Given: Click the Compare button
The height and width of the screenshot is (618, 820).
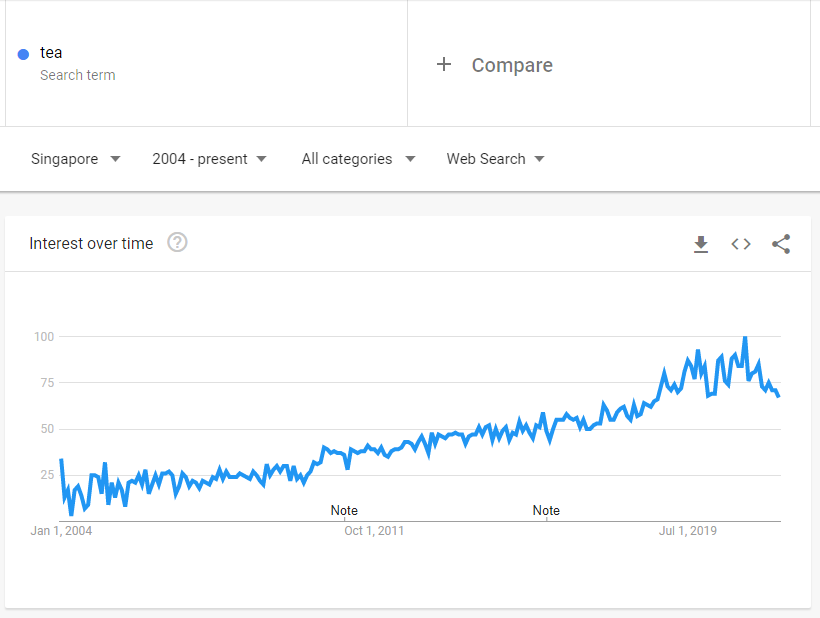Looking at the screenshot, I should coord(511,65).
